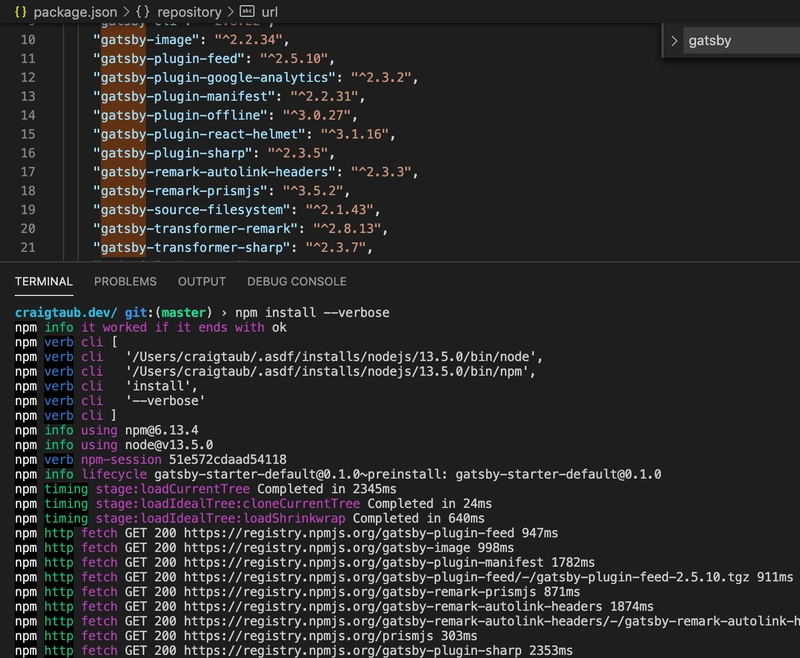Image resolution: width=800 pixels, height=658 pixels.
Task: Show the DEBUG CONSOLE tab
Action: pos(296,282)
